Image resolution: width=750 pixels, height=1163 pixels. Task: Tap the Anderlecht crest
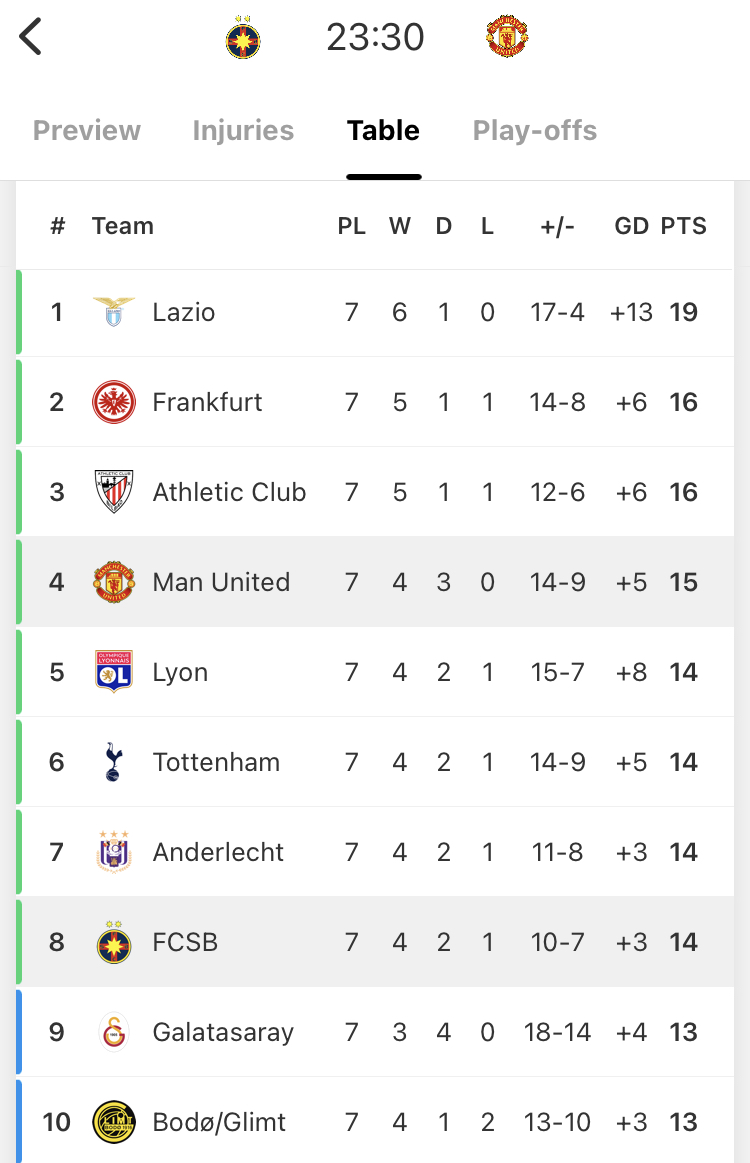[114, 851]
